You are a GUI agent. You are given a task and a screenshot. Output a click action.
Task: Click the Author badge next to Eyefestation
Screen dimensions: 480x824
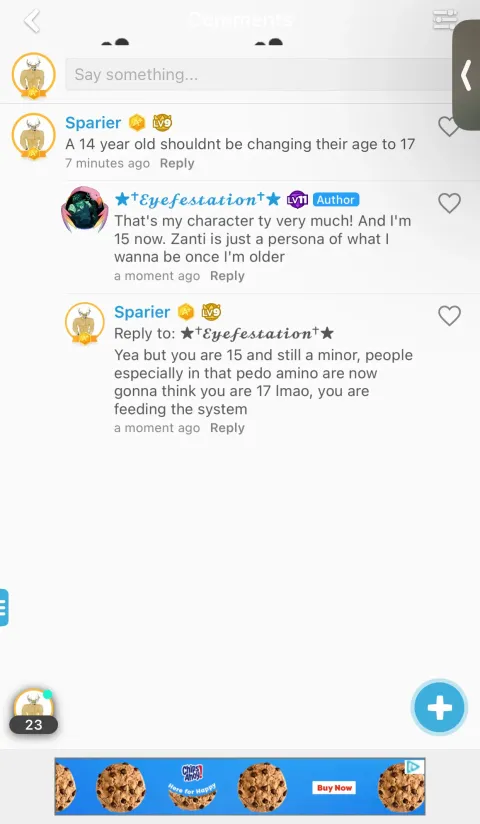(x=336, y=200)
